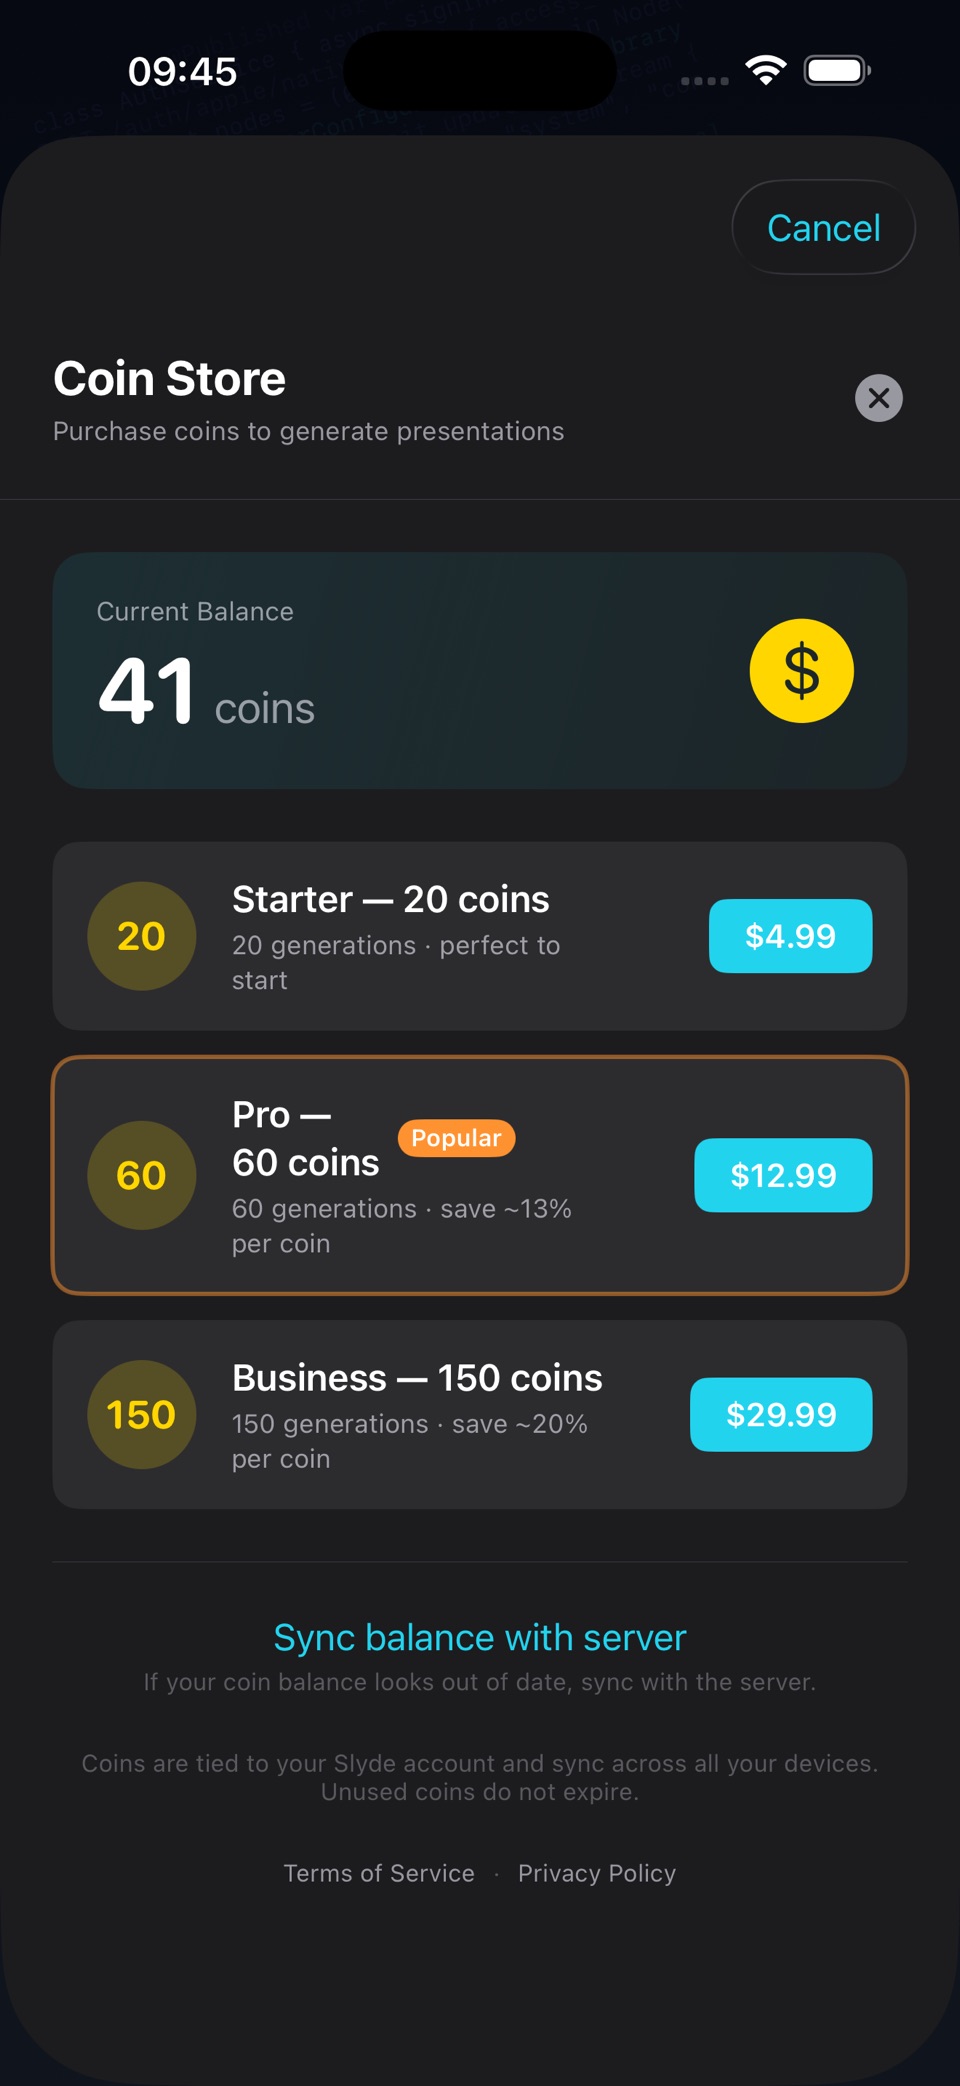
Task: Tap the orange Popular badge
Action: [456, 1138]
